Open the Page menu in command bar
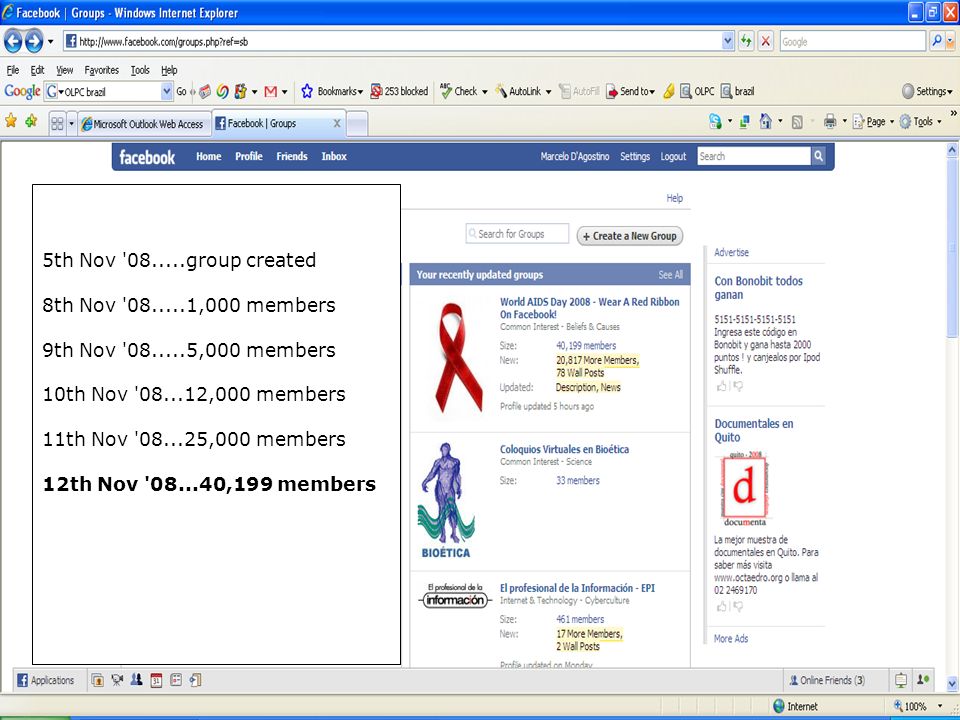Screen dimensions: 960x720 coord(873,121)
